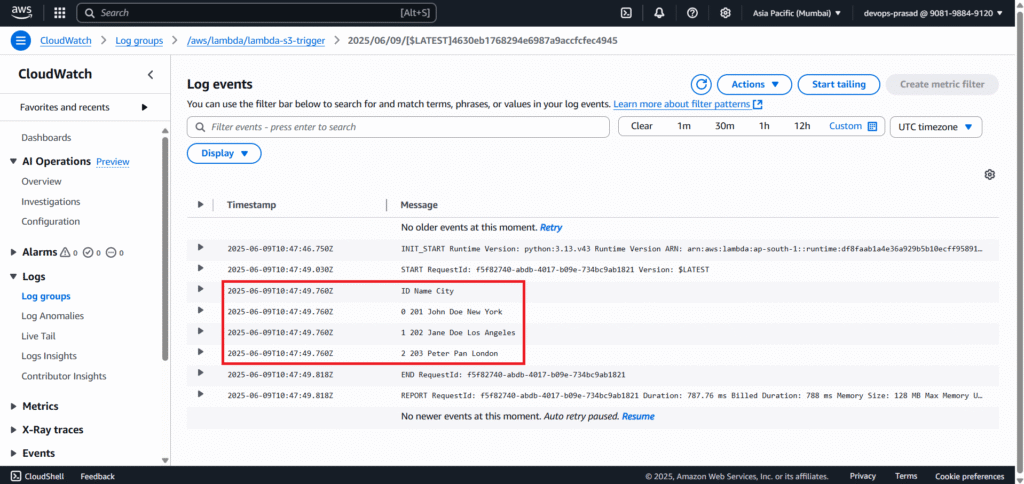Open Live Tail in the sidebar
Viewport: 1024px width, 484px height.
[x=38, y=336]
